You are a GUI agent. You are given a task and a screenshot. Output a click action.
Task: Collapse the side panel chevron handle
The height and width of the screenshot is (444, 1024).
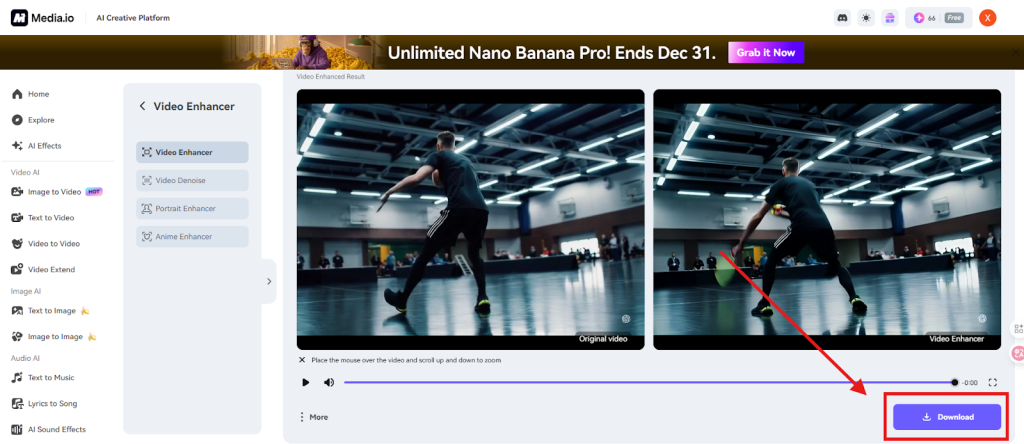click(268, 282)
